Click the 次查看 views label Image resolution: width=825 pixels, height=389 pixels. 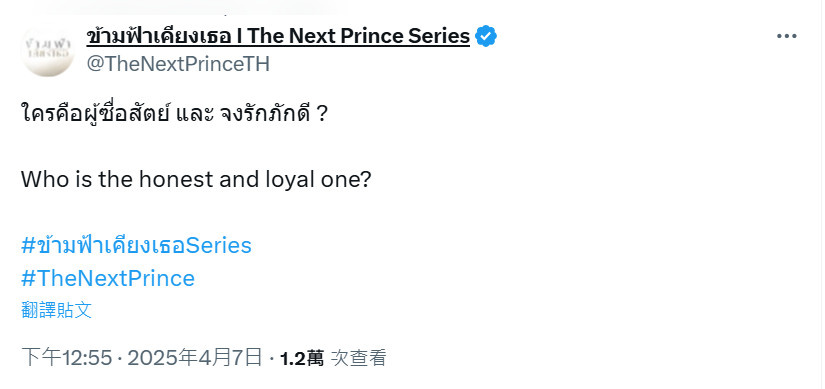pos(359,358)
